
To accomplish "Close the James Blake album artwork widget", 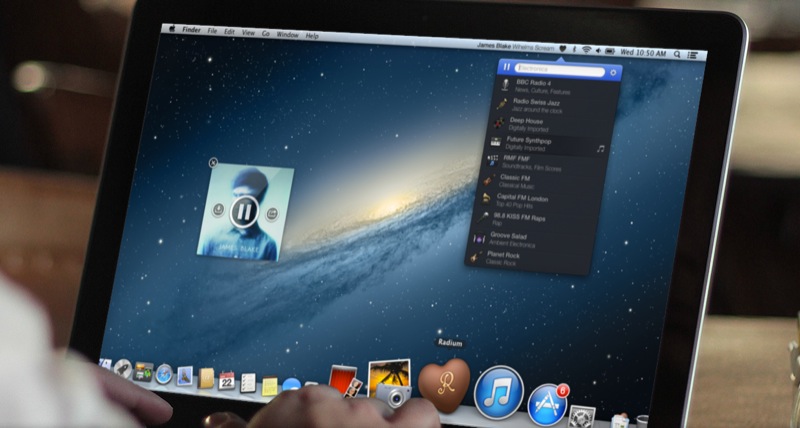I will pos(213,162).
